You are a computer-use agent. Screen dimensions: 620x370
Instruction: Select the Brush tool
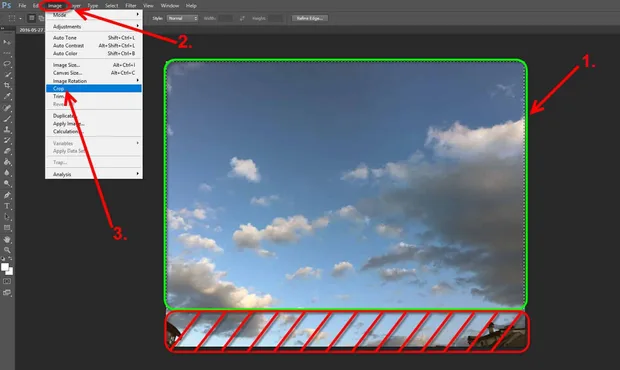click(7, 119)
